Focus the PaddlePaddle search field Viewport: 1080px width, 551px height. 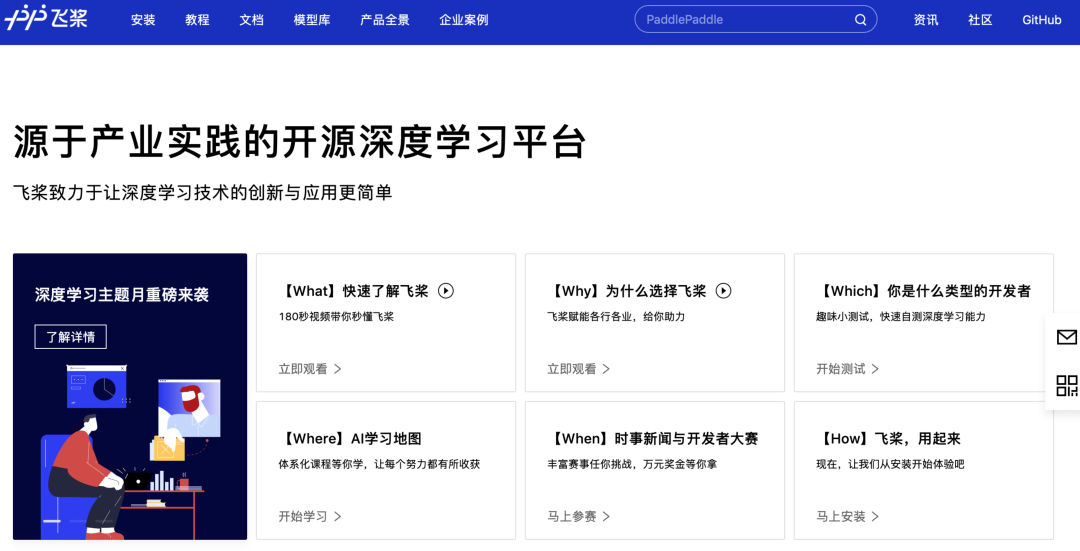[756, 19]
